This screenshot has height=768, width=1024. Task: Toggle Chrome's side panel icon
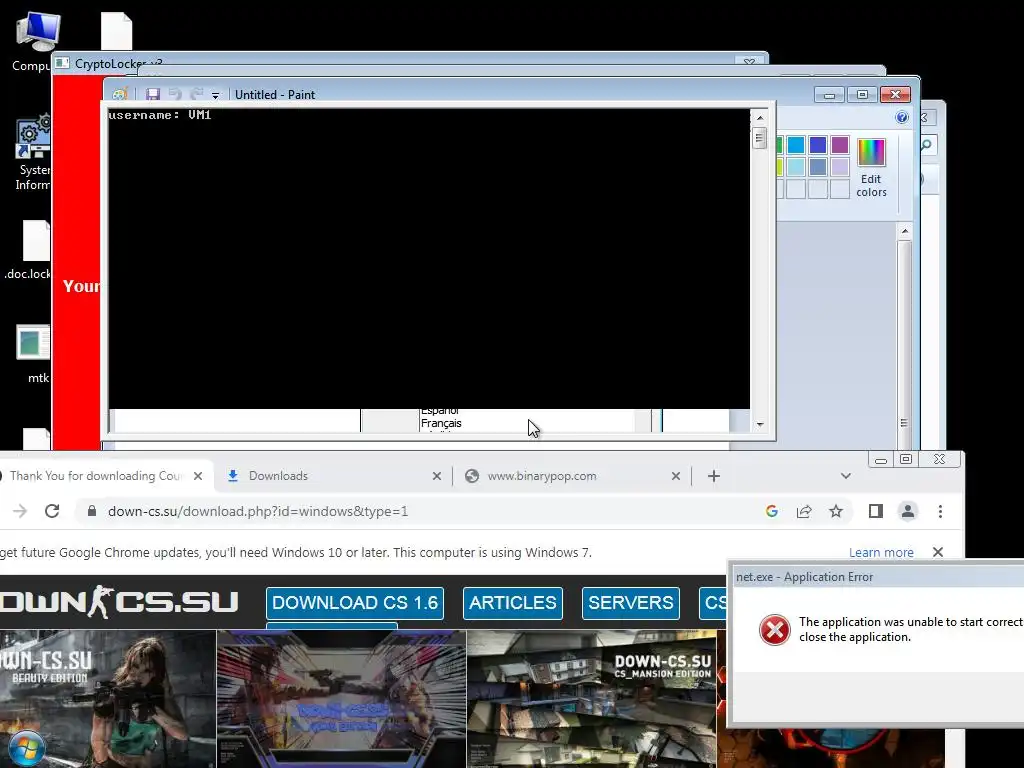pyautogui.click(x=876, y=511)
